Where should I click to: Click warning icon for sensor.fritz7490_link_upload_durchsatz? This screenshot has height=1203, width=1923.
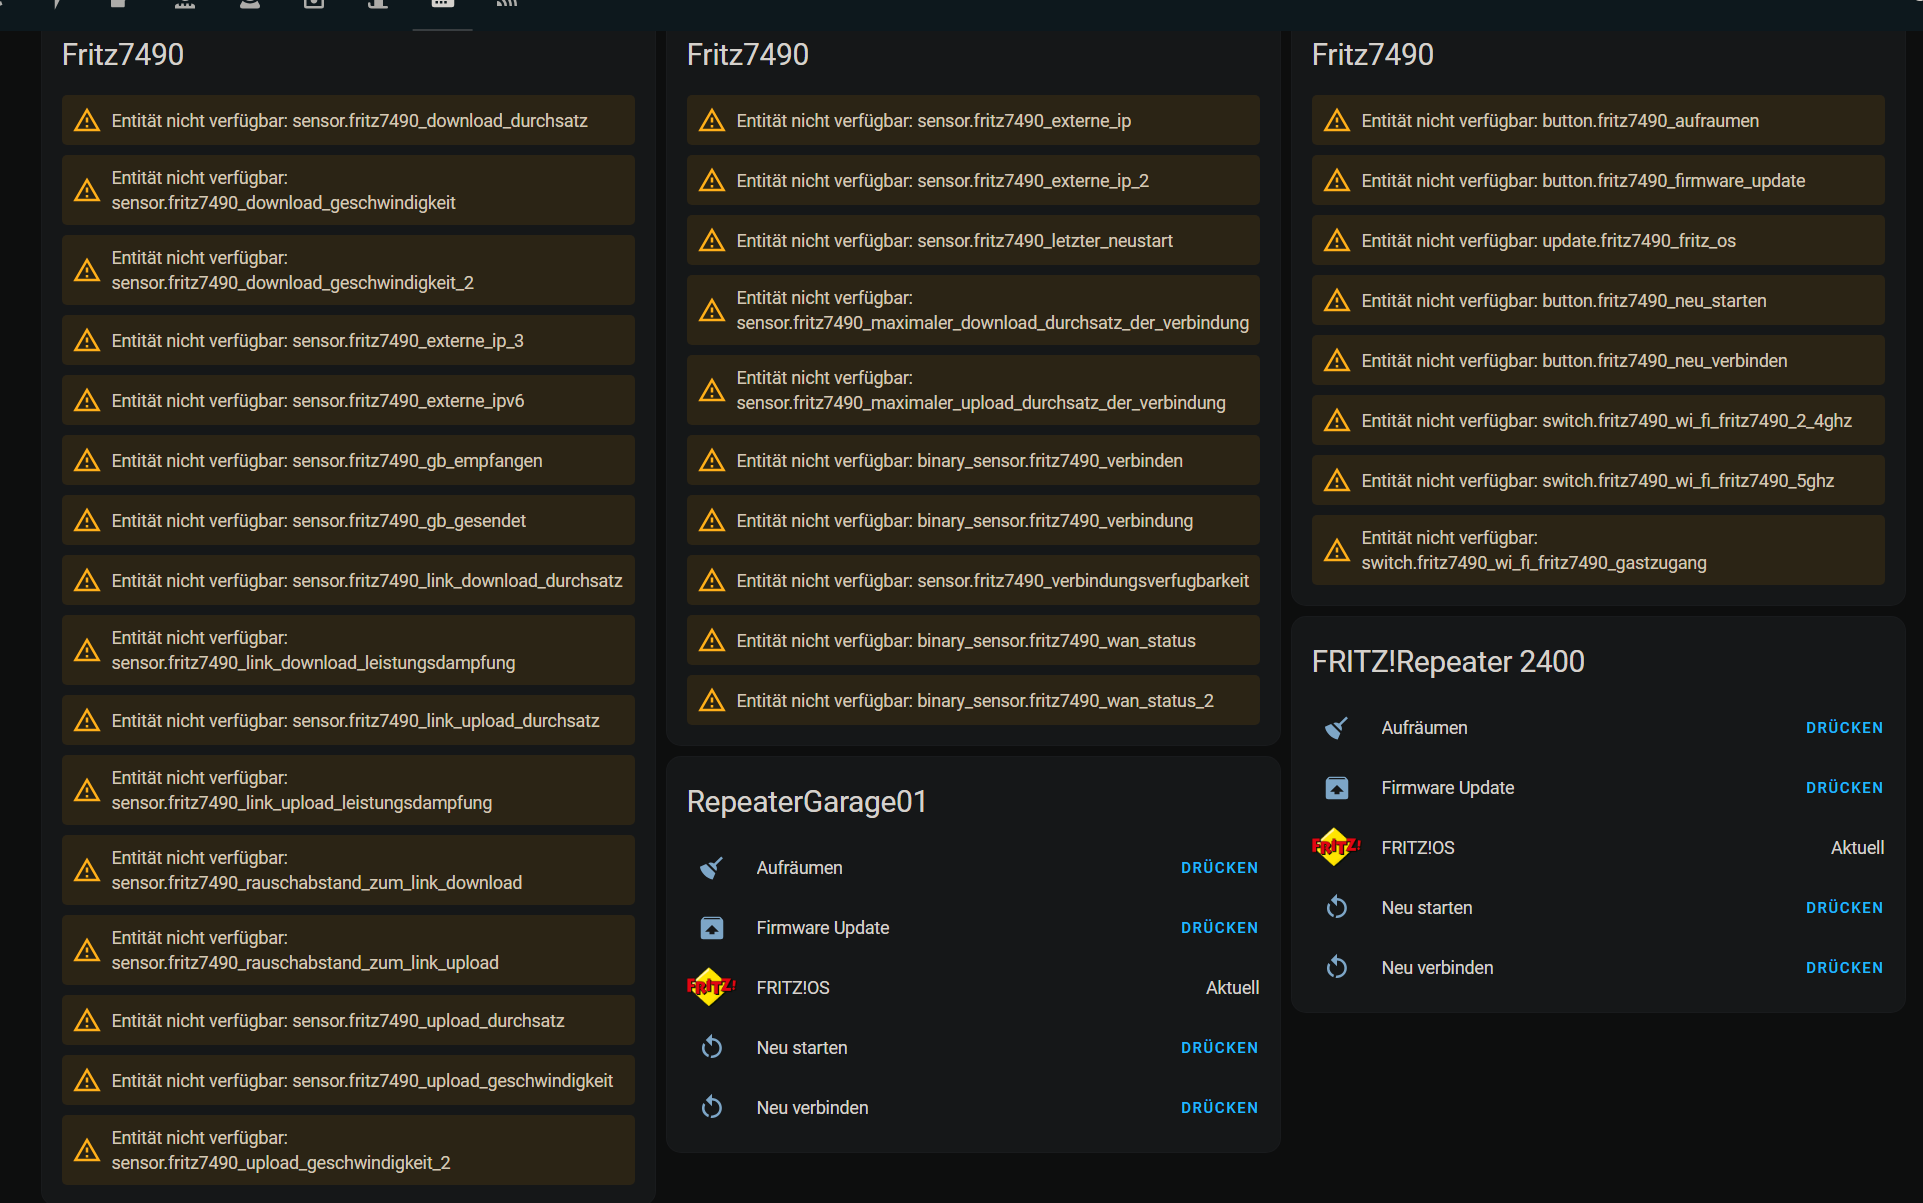click(x=87, y=721)
